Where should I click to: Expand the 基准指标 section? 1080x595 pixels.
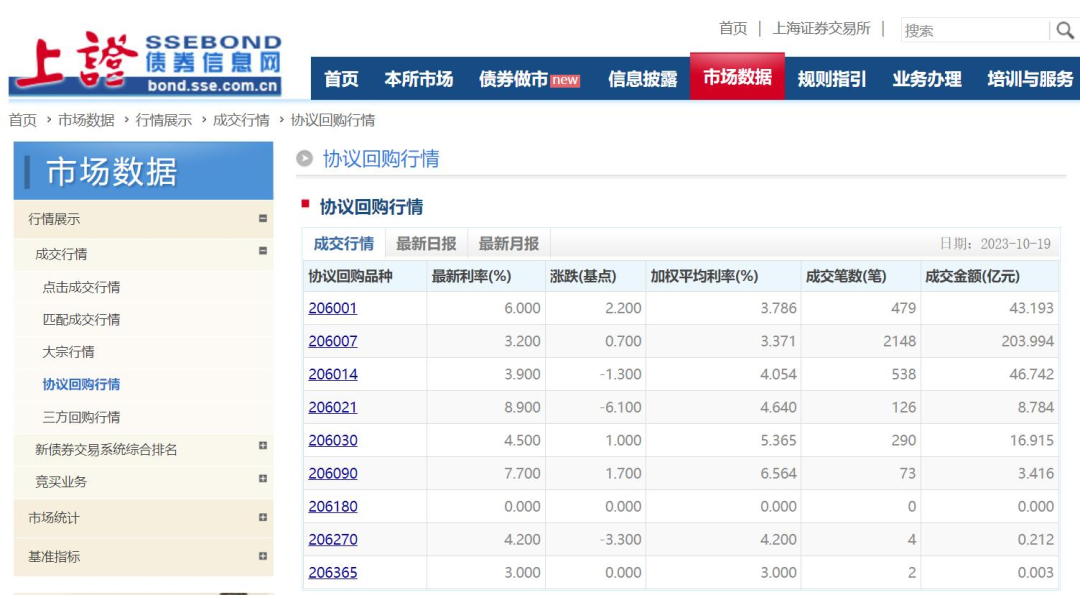262,556
